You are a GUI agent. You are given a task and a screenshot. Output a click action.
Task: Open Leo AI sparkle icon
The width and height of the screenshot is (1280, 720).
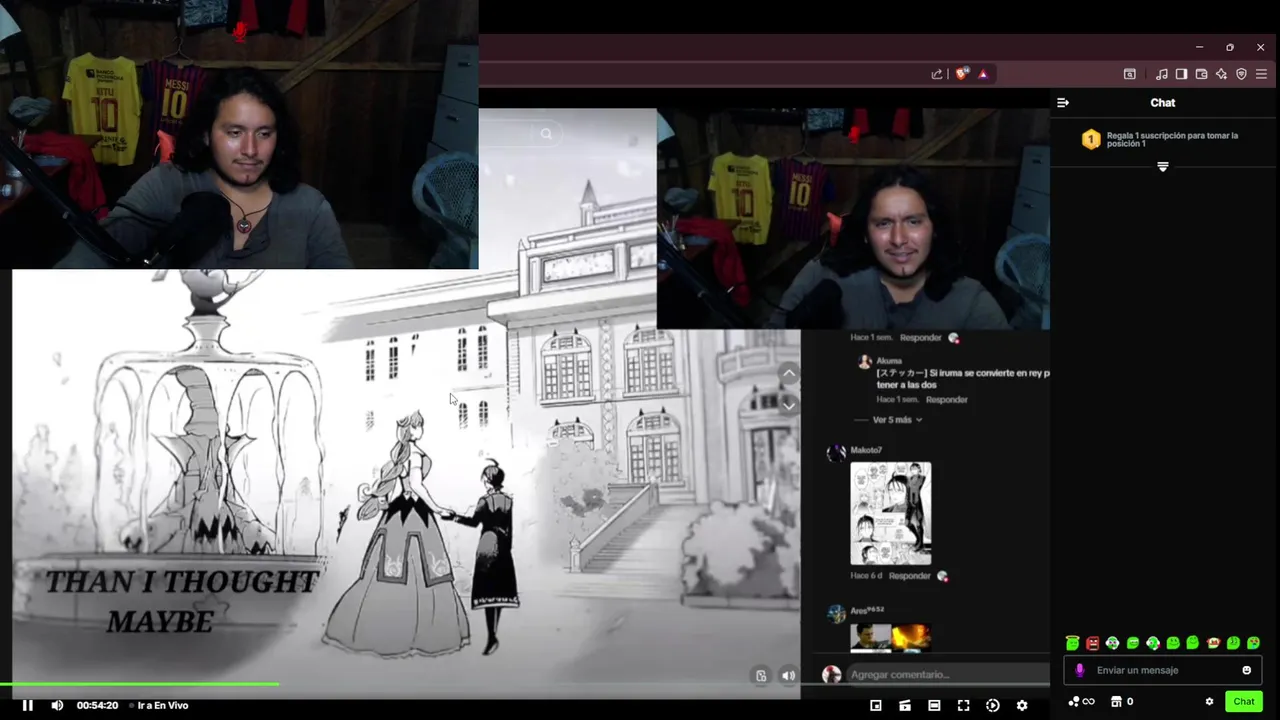(1221, 74)
